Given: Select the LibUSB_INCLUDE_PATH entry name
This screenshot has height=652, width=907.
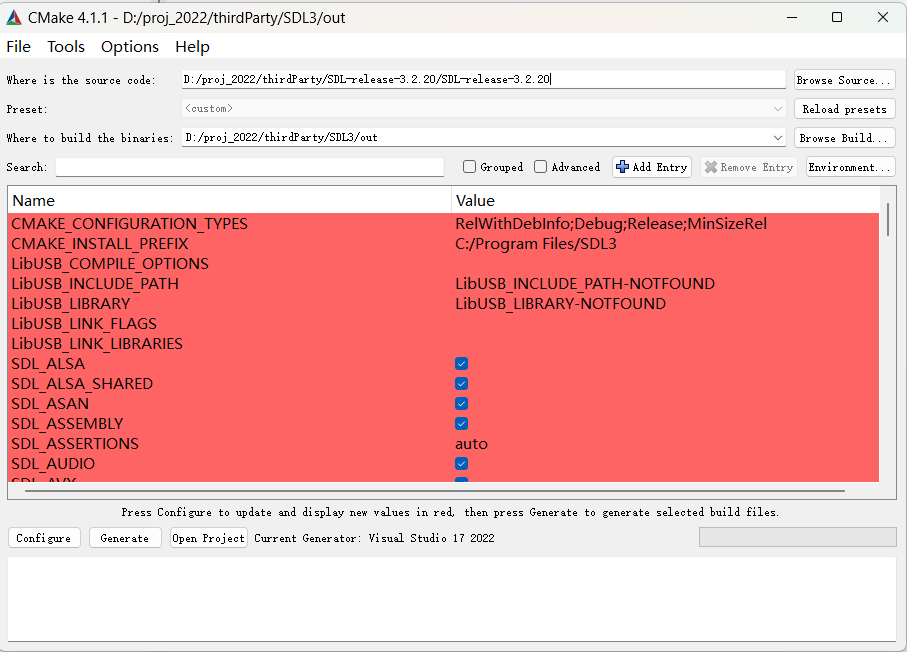Looking at the screenshot, I should pos(95,283).
